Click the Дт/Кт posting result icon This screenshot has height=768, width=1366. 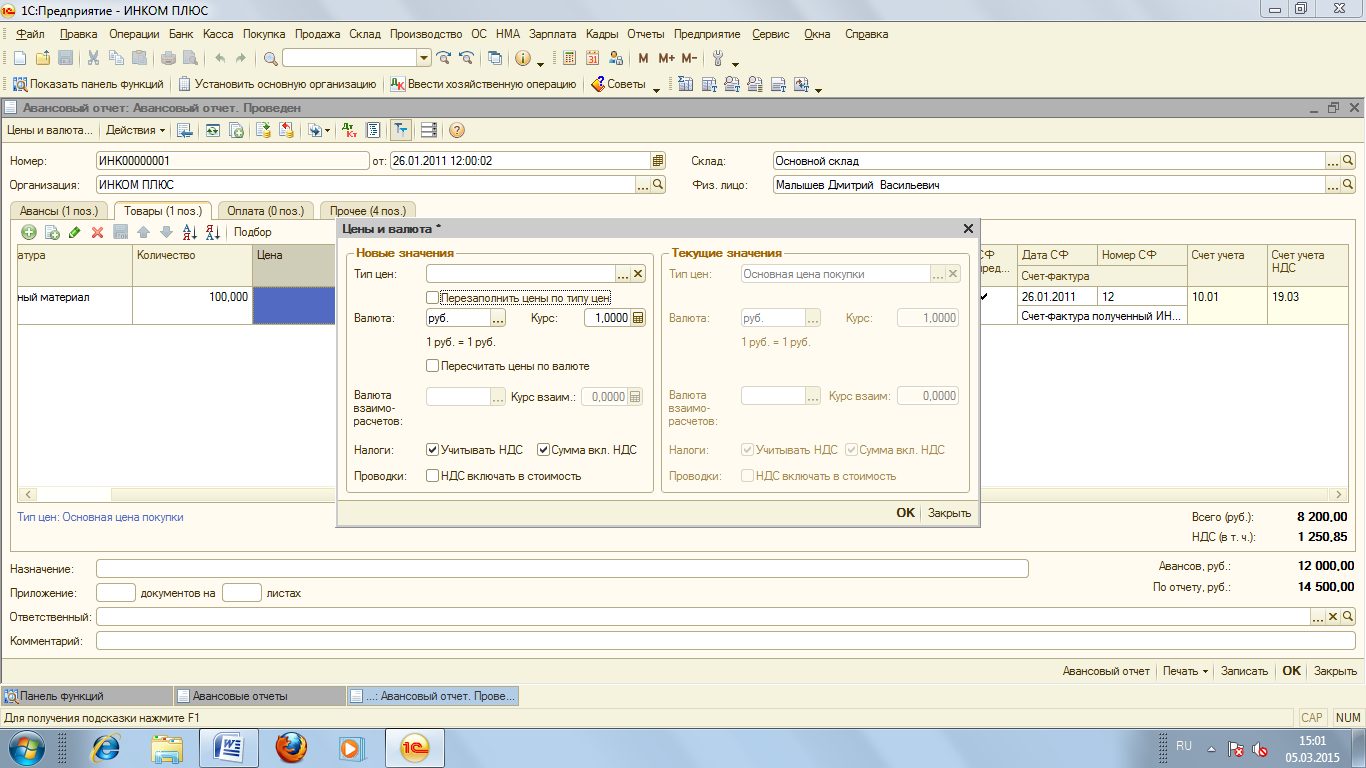pos(349,130)
